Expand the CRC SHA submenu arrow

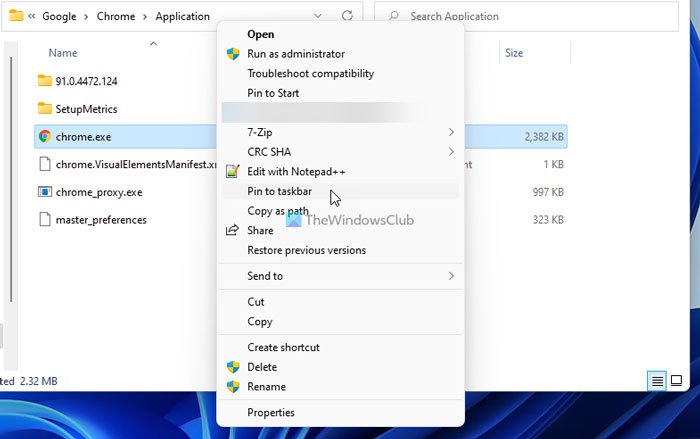pos(451,152)
